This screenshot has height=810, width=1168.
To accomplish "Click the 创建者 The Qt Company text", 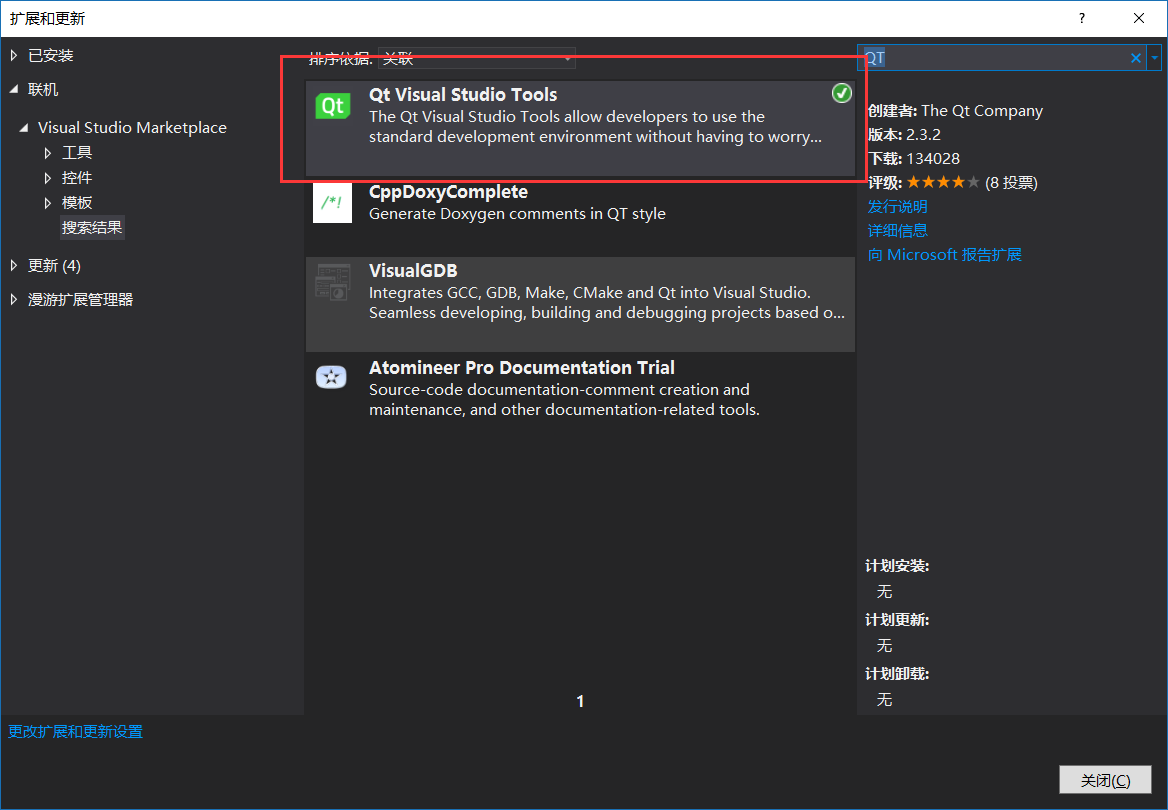I will pos(955,111).
